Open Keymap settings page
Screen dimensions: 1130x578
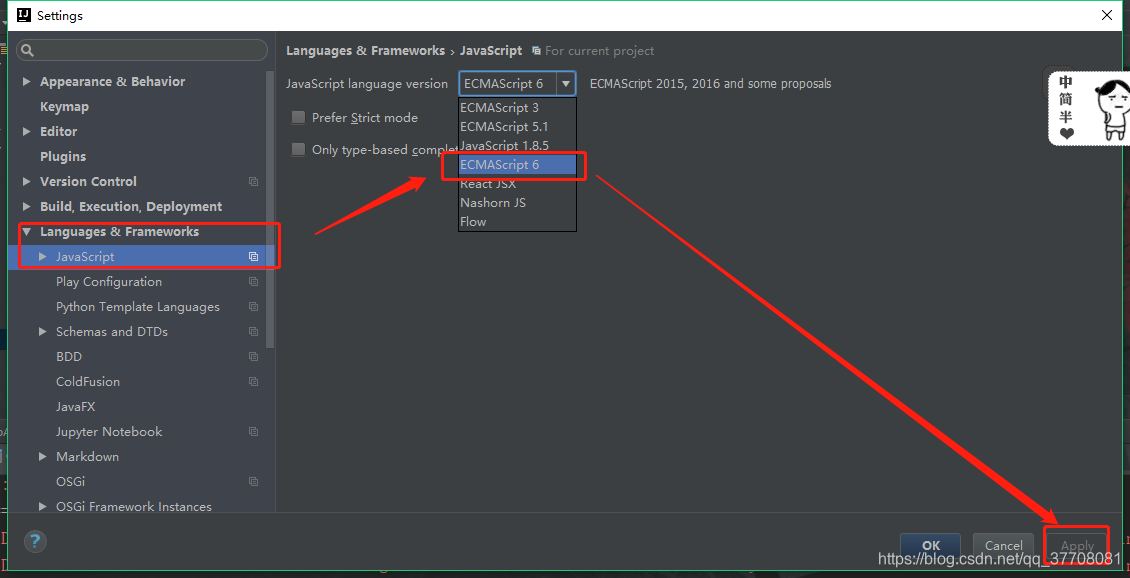[x=65, y=107]
